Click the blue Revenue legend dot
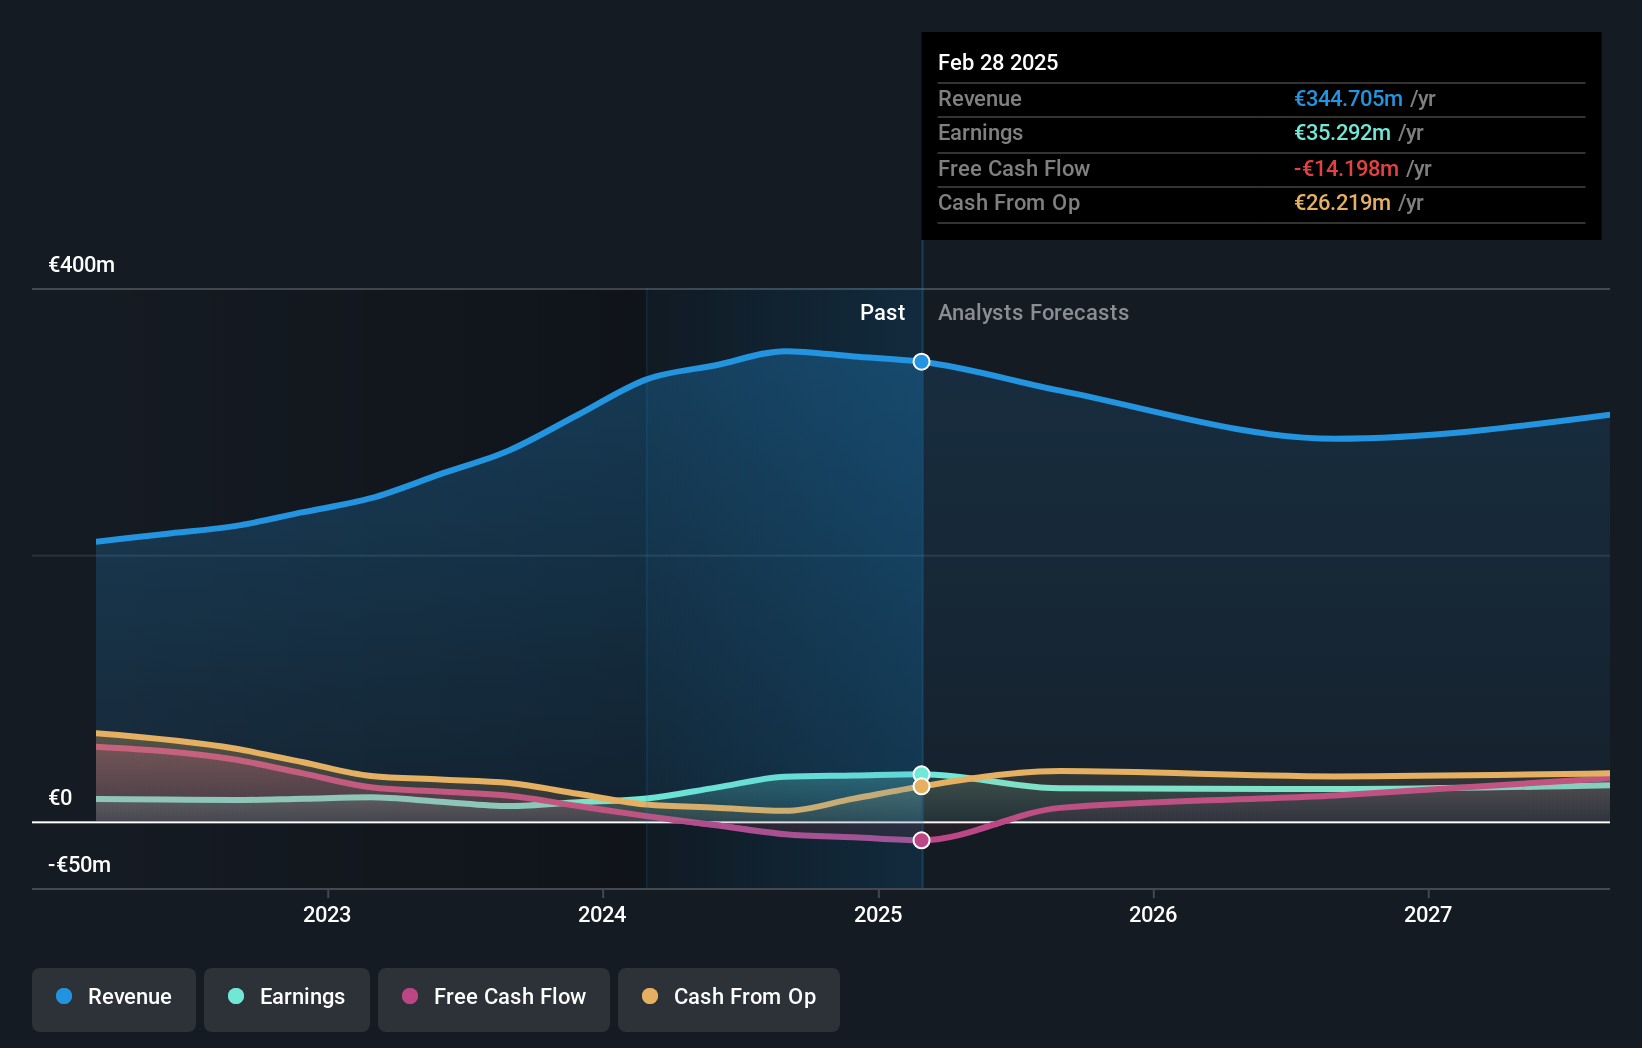The image size is (1642, 1048). [x=63, y=997]
